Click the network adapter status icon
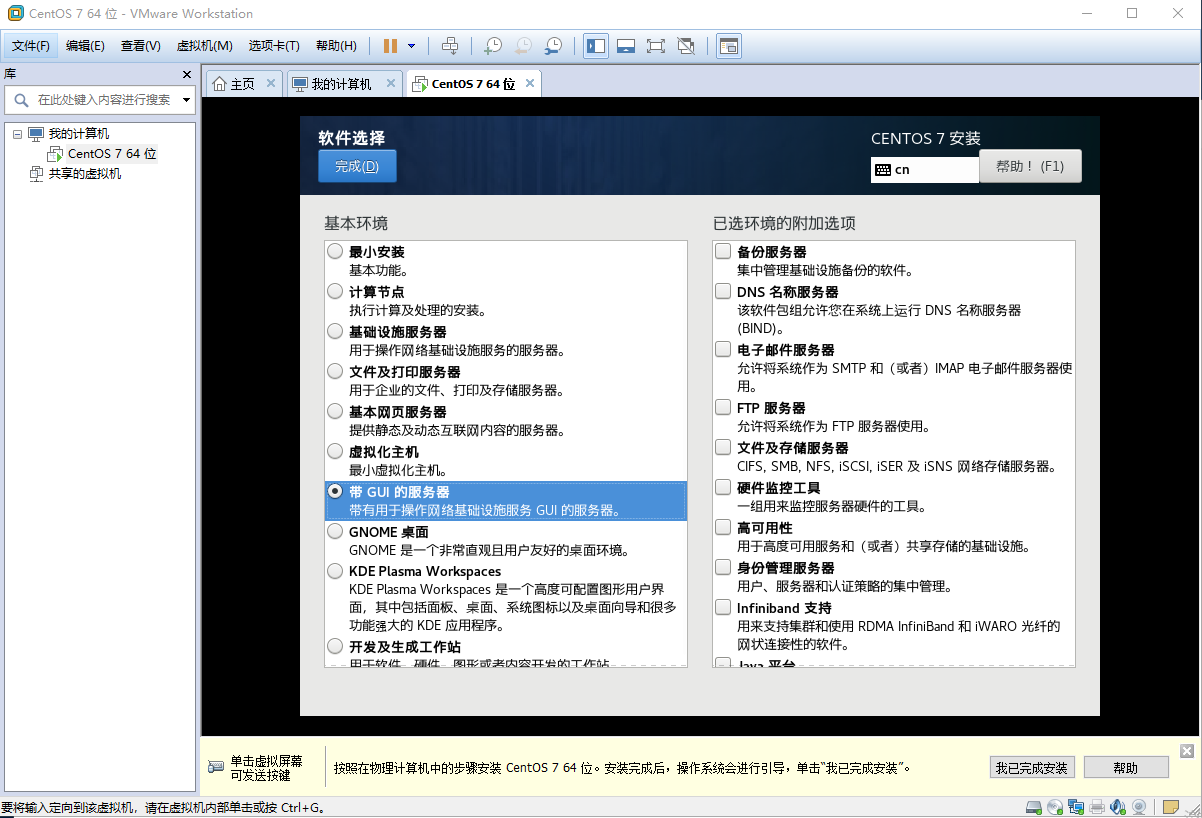Image resolution: width=1202 pixels, height=818 pixels. tap(1076, 807)
